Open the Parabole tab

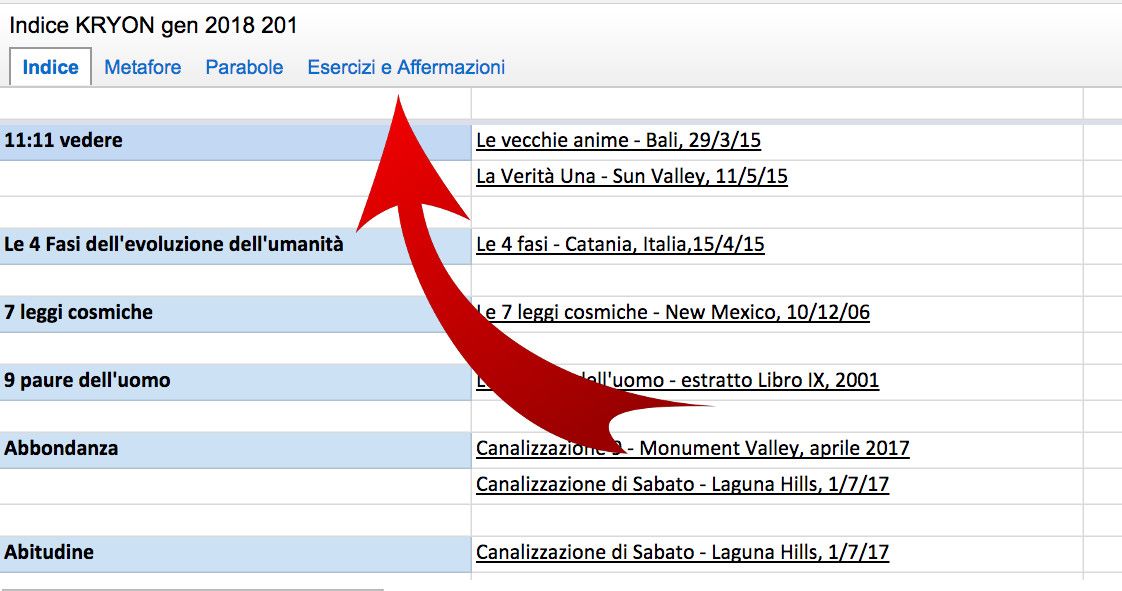[x=244, y=68]
